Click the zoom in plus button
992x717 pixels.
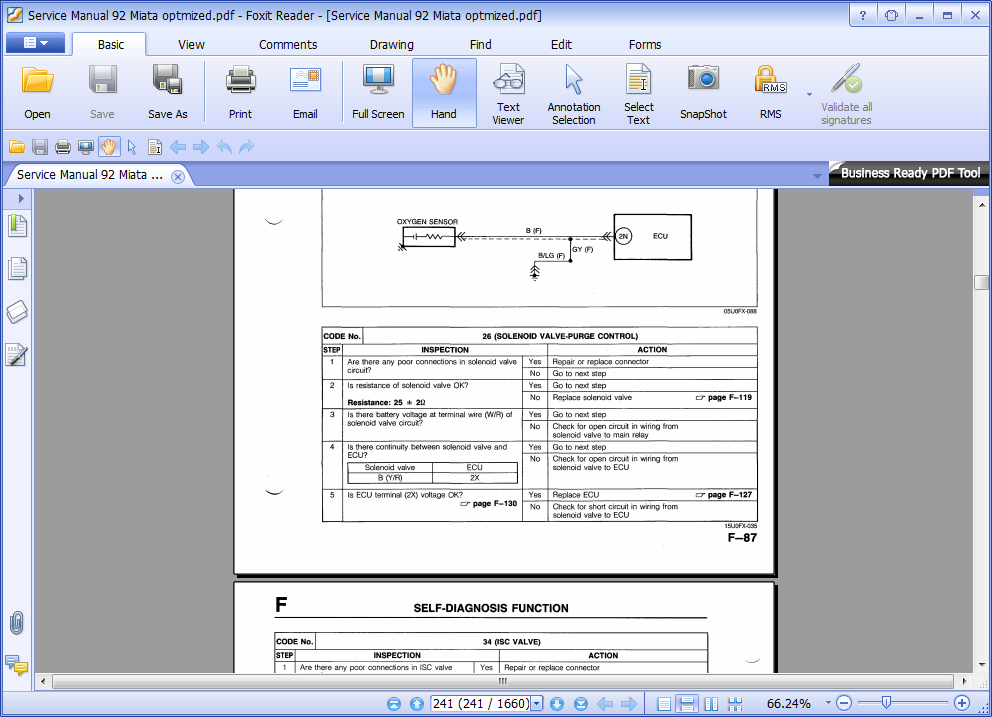962,704
